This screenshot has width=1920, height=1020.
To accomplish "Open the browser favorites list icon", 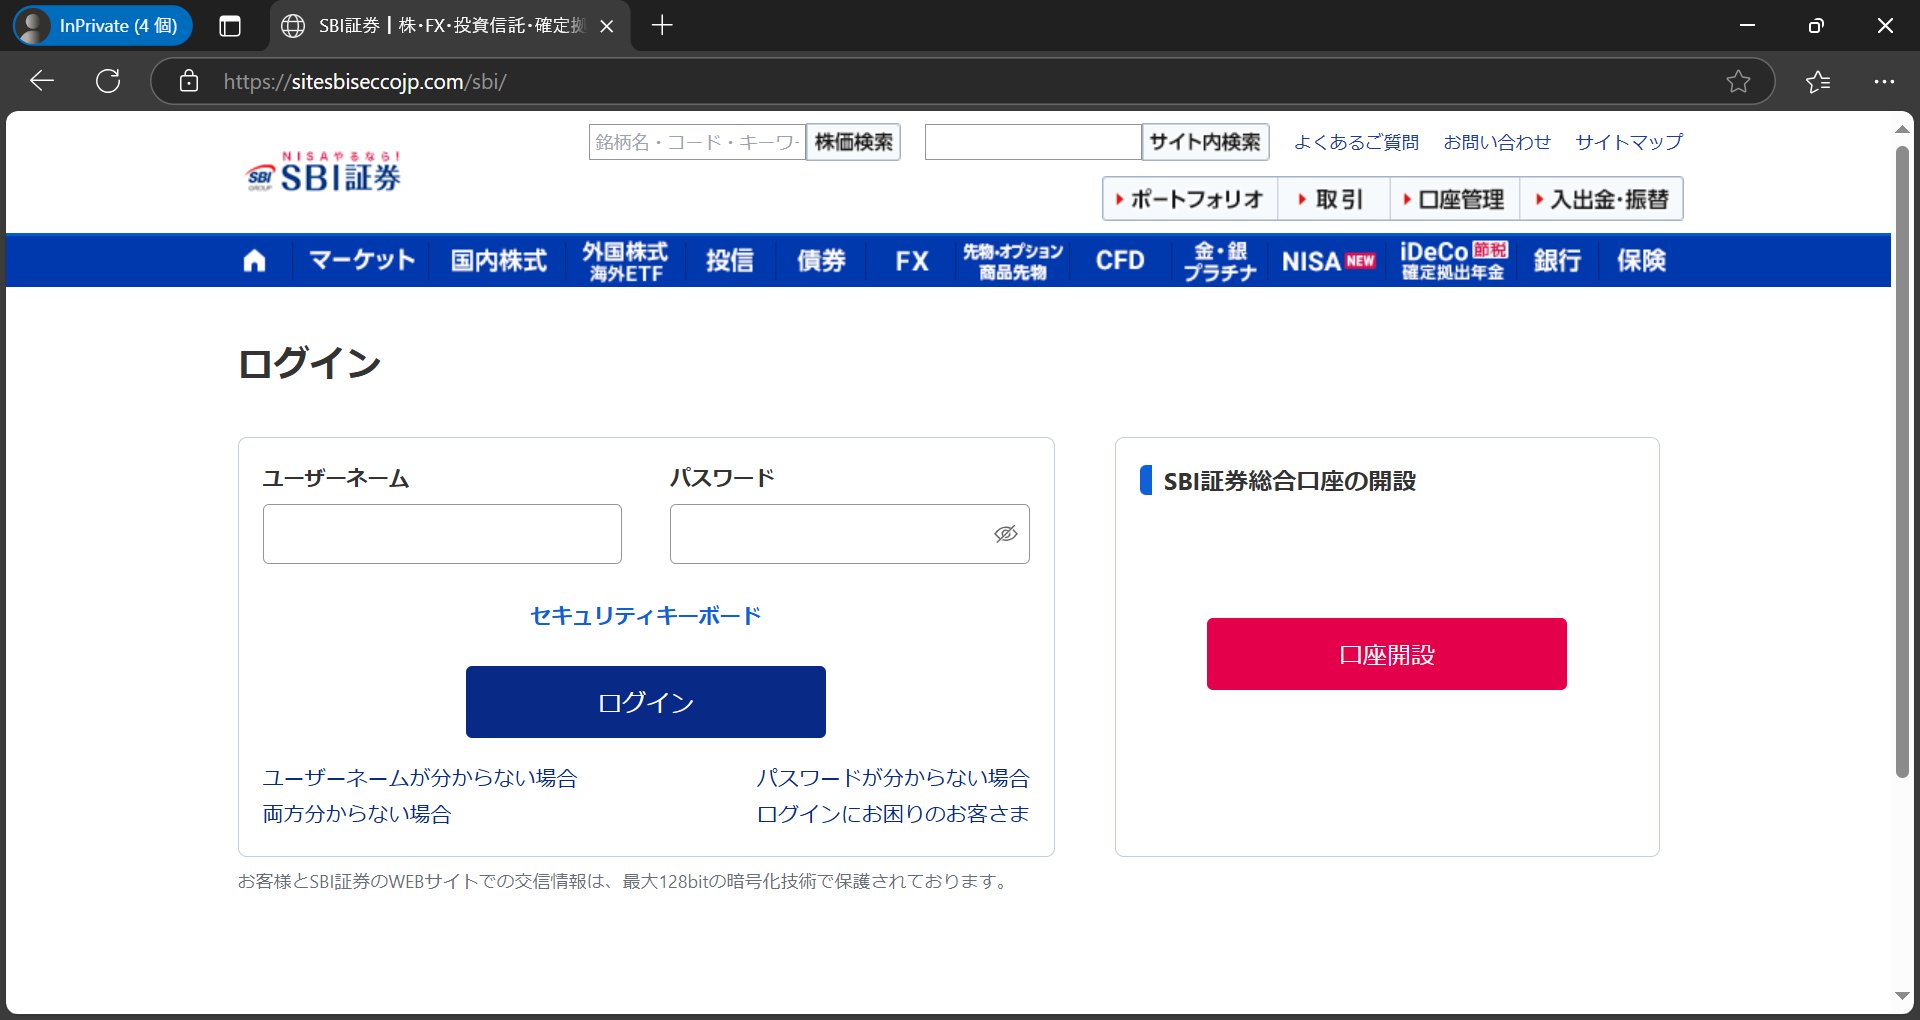I will tap(1818, 81).
